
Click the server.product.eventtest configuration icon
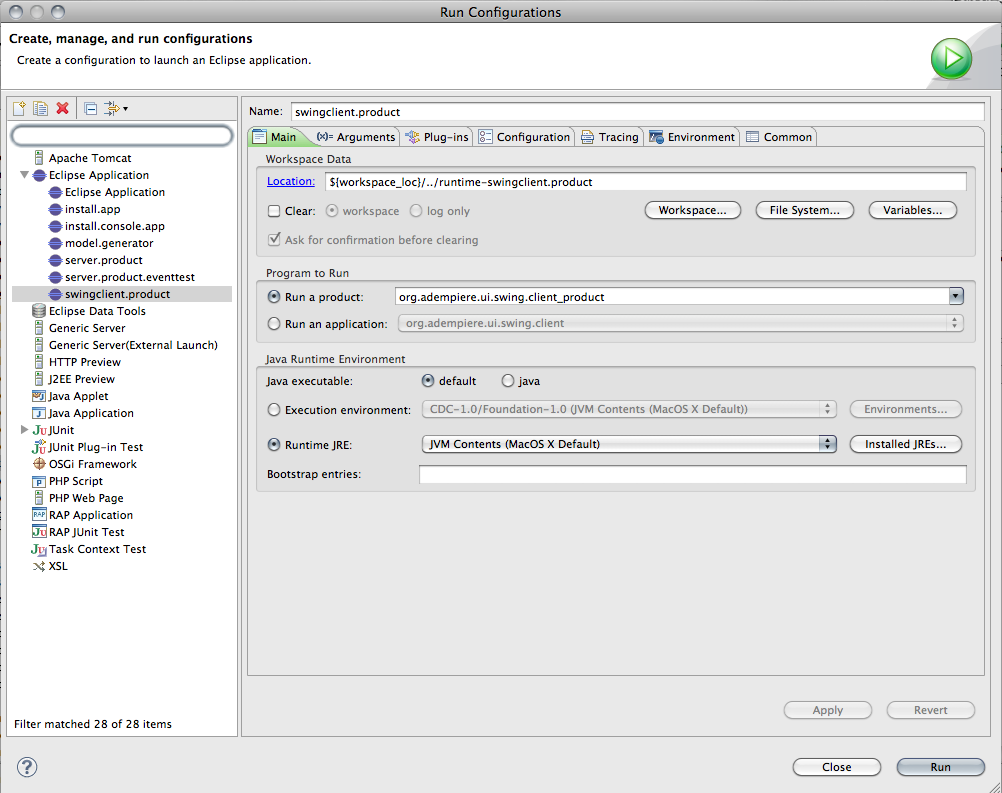pyautogui.click(x=56, y=277)
